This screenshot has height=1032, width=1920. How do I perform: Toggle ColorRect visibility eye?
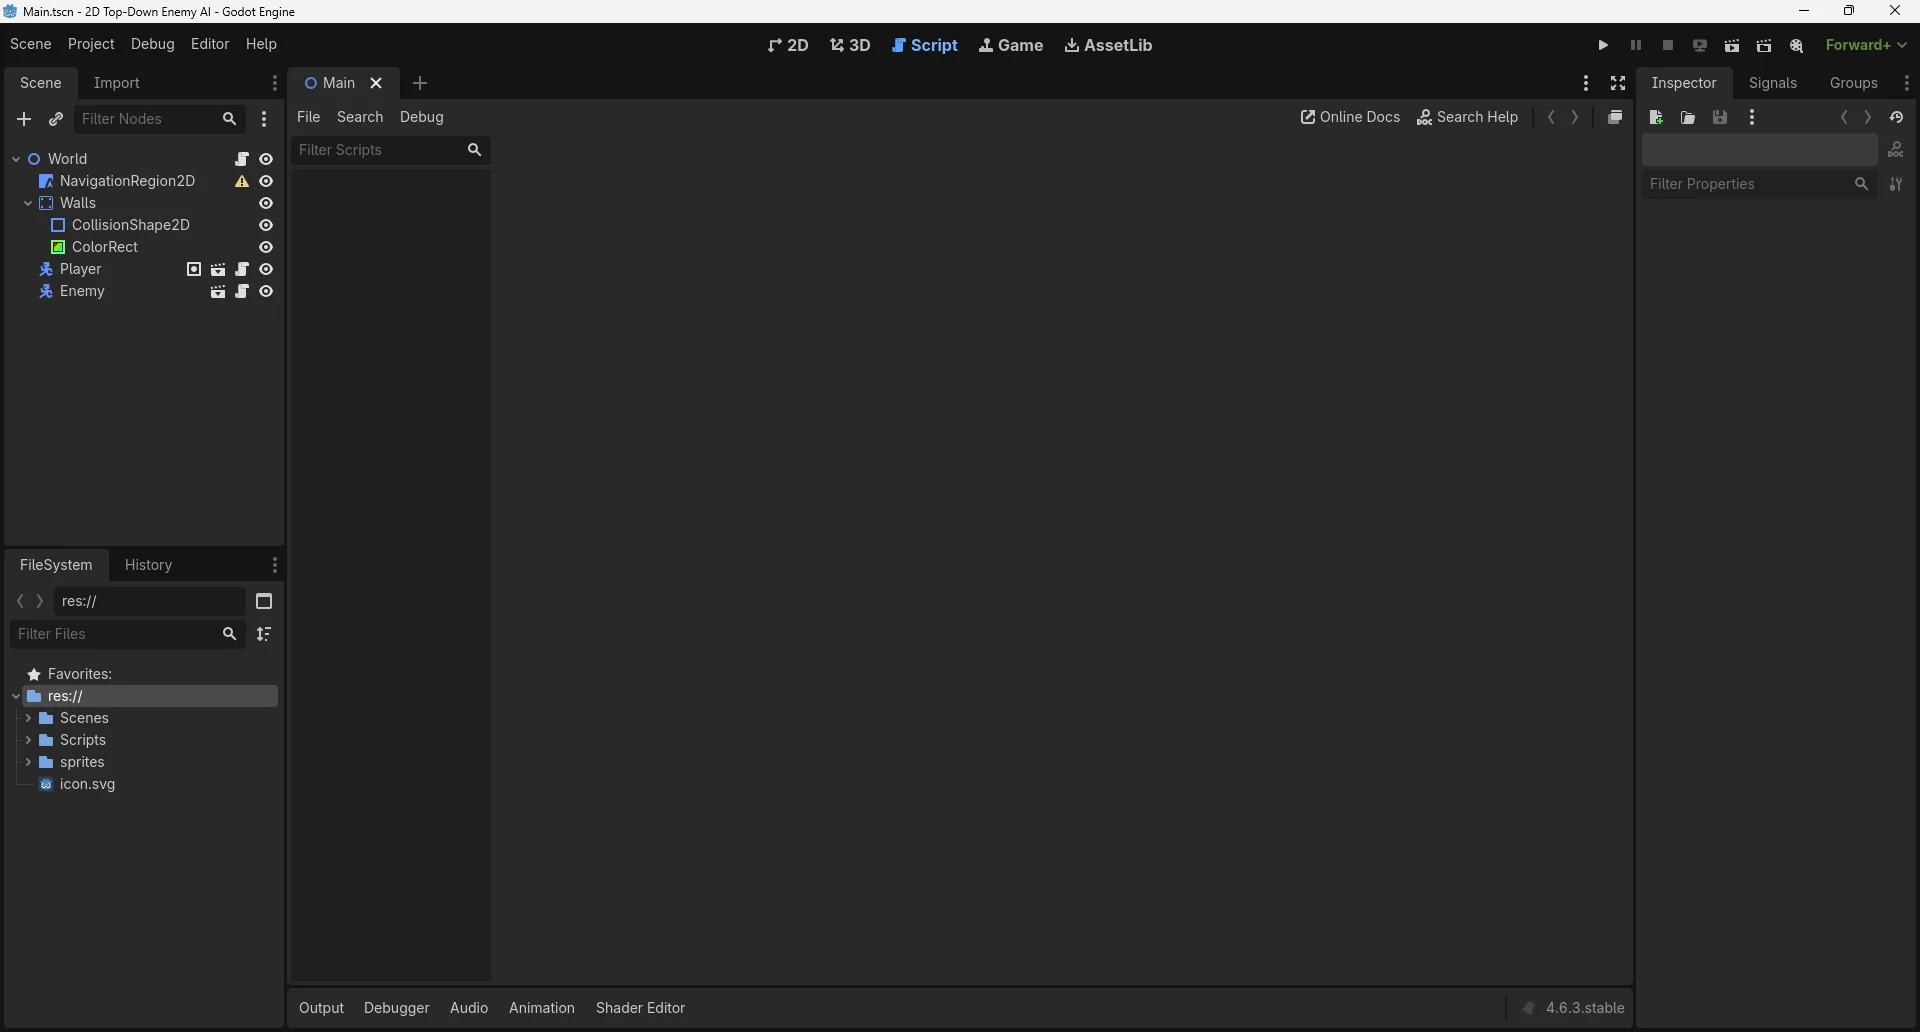[x=266, y=247]
